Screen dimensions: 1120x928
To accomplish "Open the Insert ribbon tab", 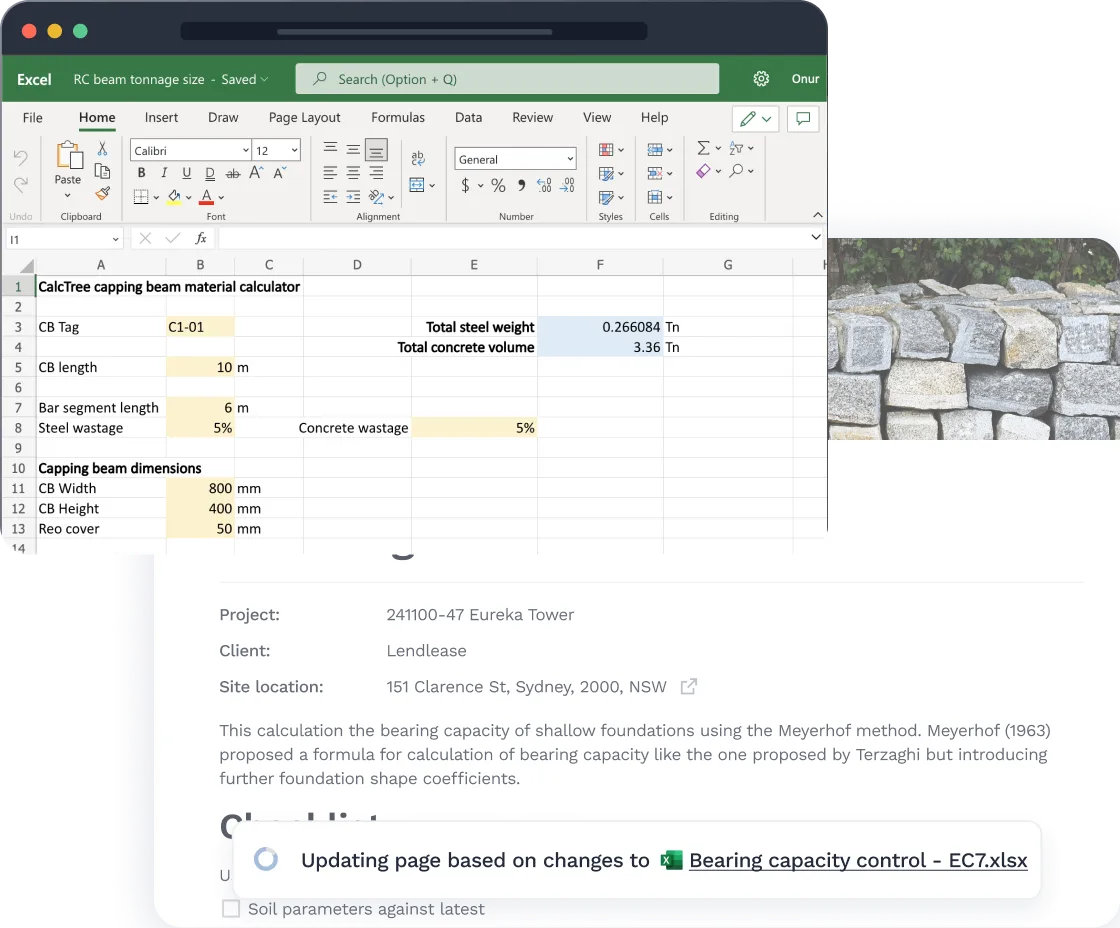I will pyautogui.click(x=161, y=117).
